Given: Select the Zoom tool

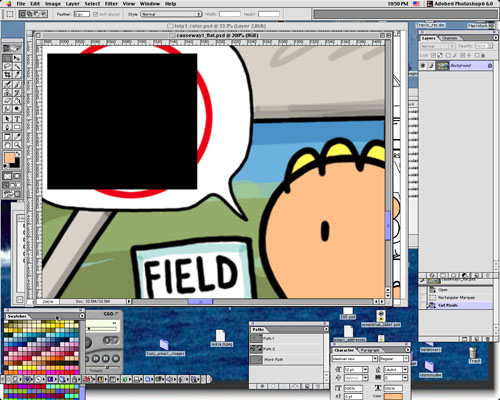Looking at the screenshot, I should click(17, 145).
